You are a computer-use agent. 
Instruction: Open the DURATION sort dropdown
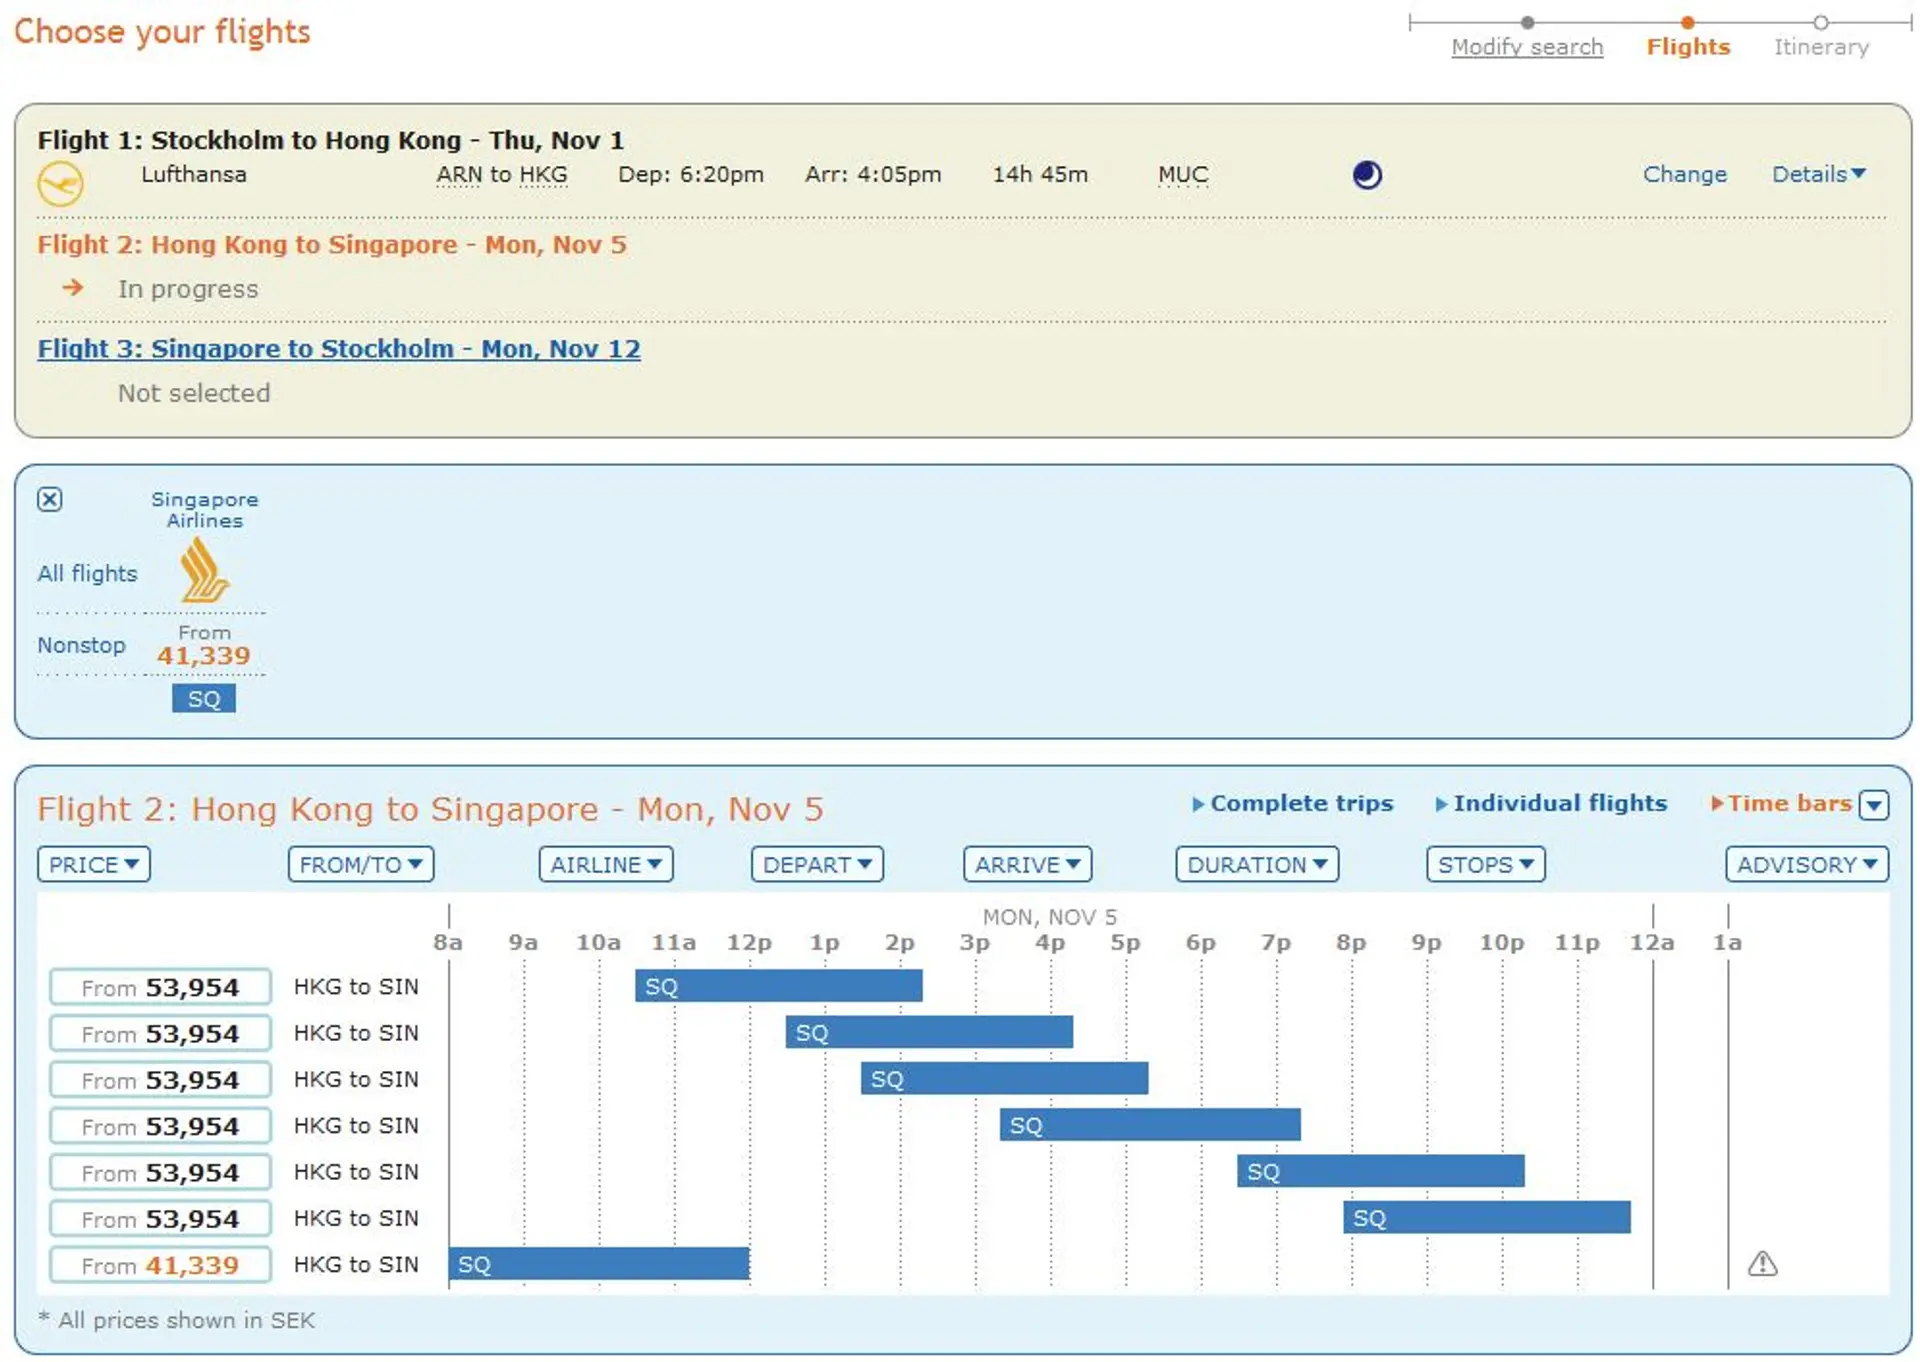(x=1257, y=864)
